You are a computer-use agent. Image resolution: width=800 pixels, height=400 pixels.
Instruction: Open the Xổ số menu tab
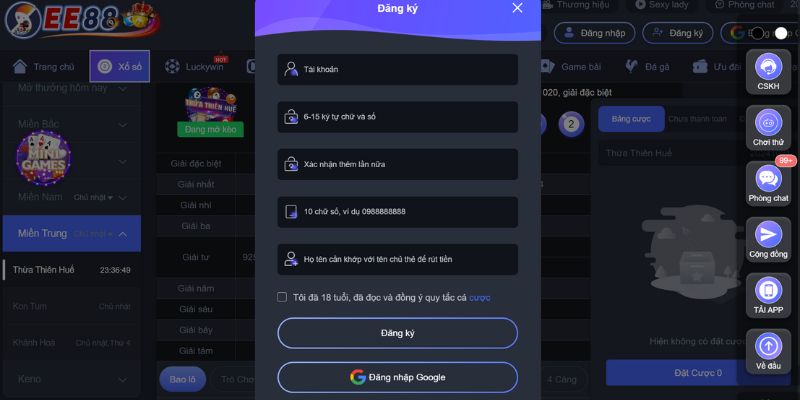click(120, 66)
